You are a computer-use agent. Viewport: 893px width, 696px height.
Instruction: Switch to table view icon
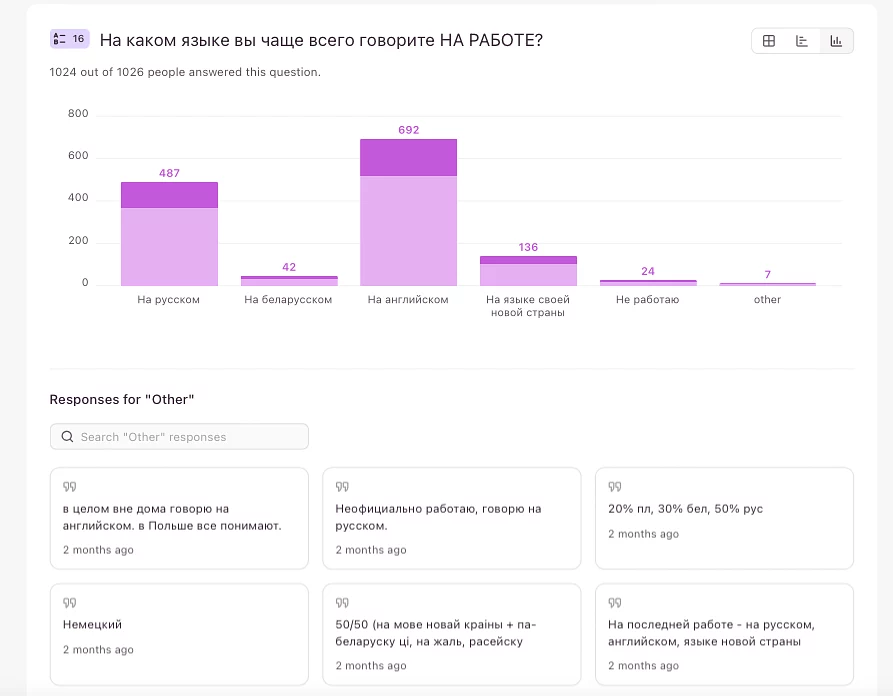769,41
